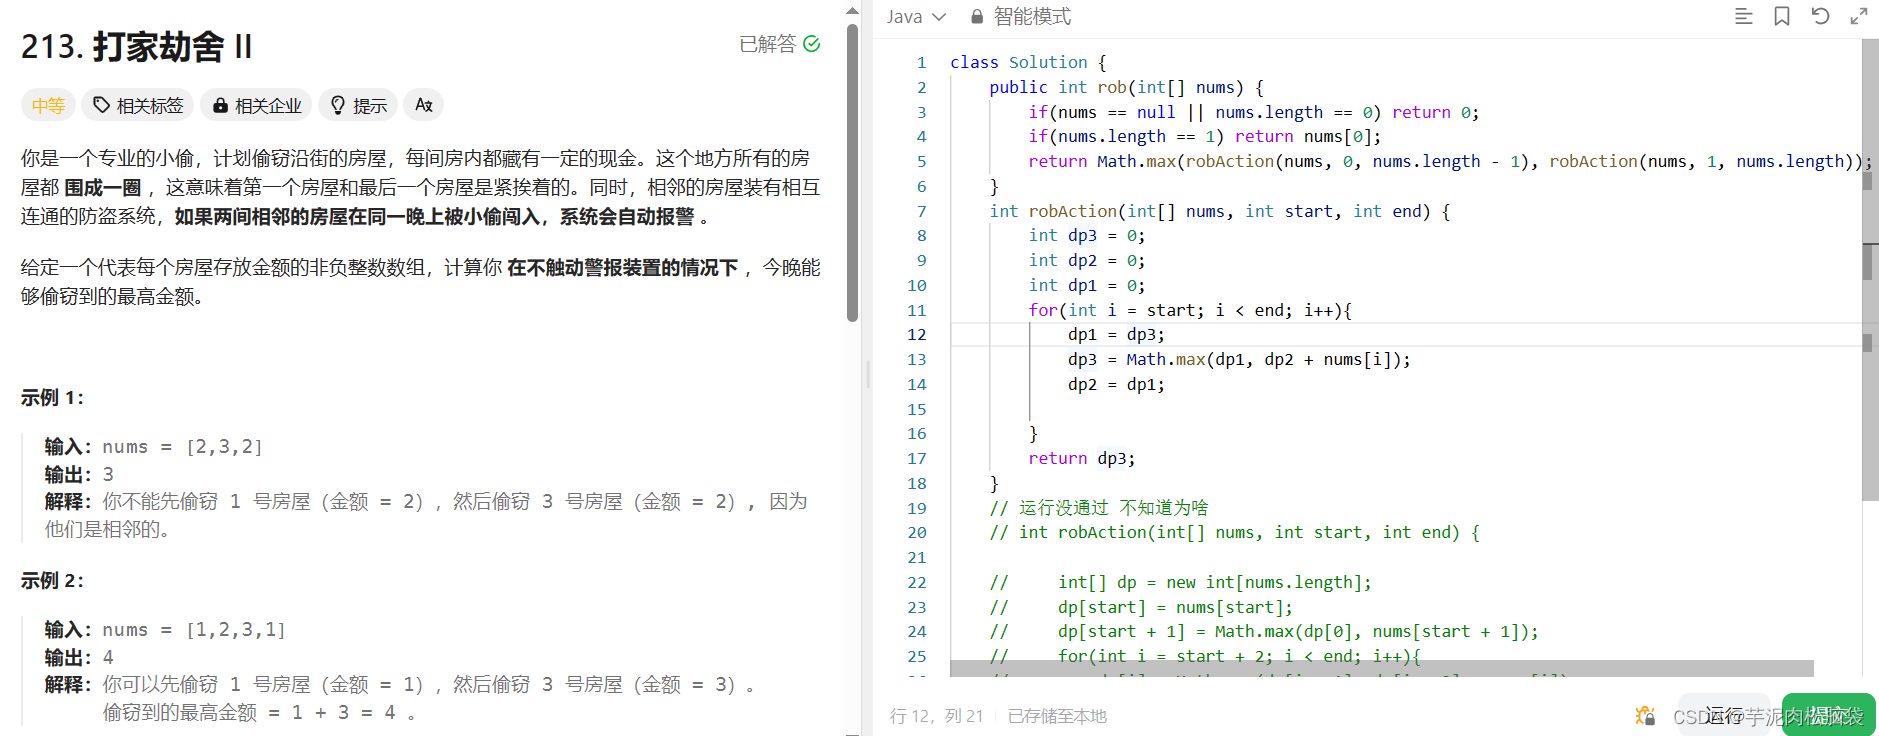The height and width of the screenshot is (736, 1879).
Task: Click line number 1 in the gutter
Action: [x=922, y=62]
